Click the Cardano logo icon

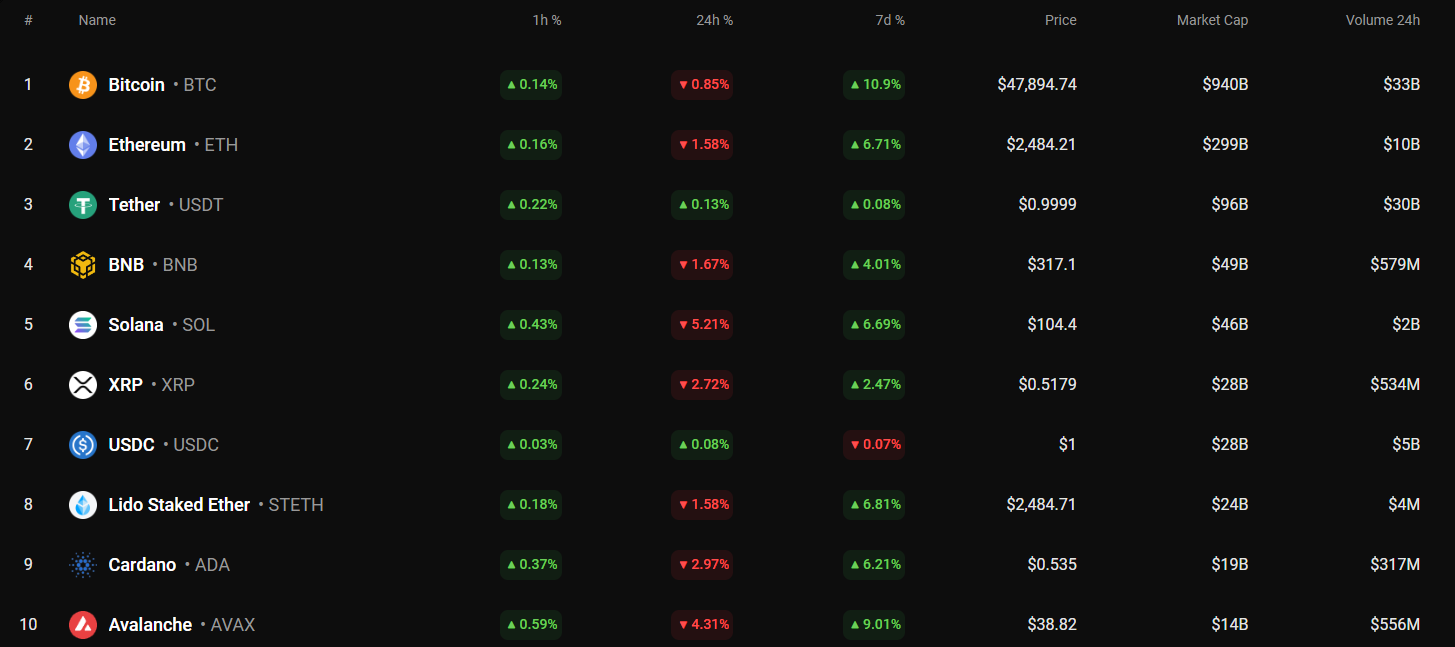(x=82, y=565)
